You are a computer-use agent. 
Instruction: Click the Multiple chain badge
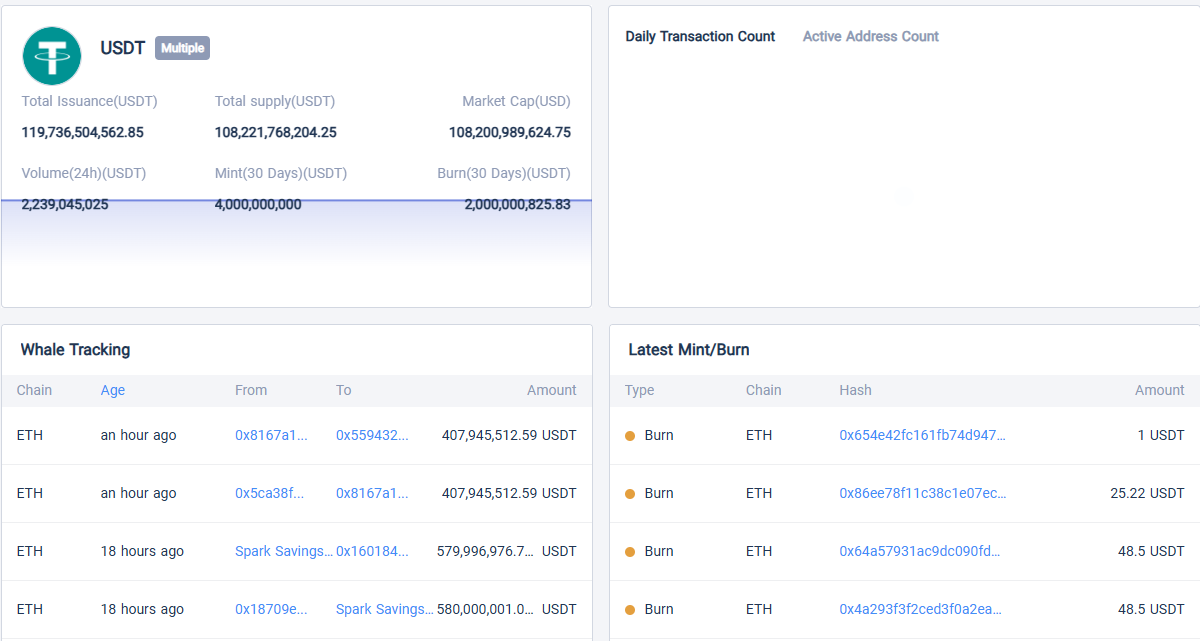click(182, 48)
